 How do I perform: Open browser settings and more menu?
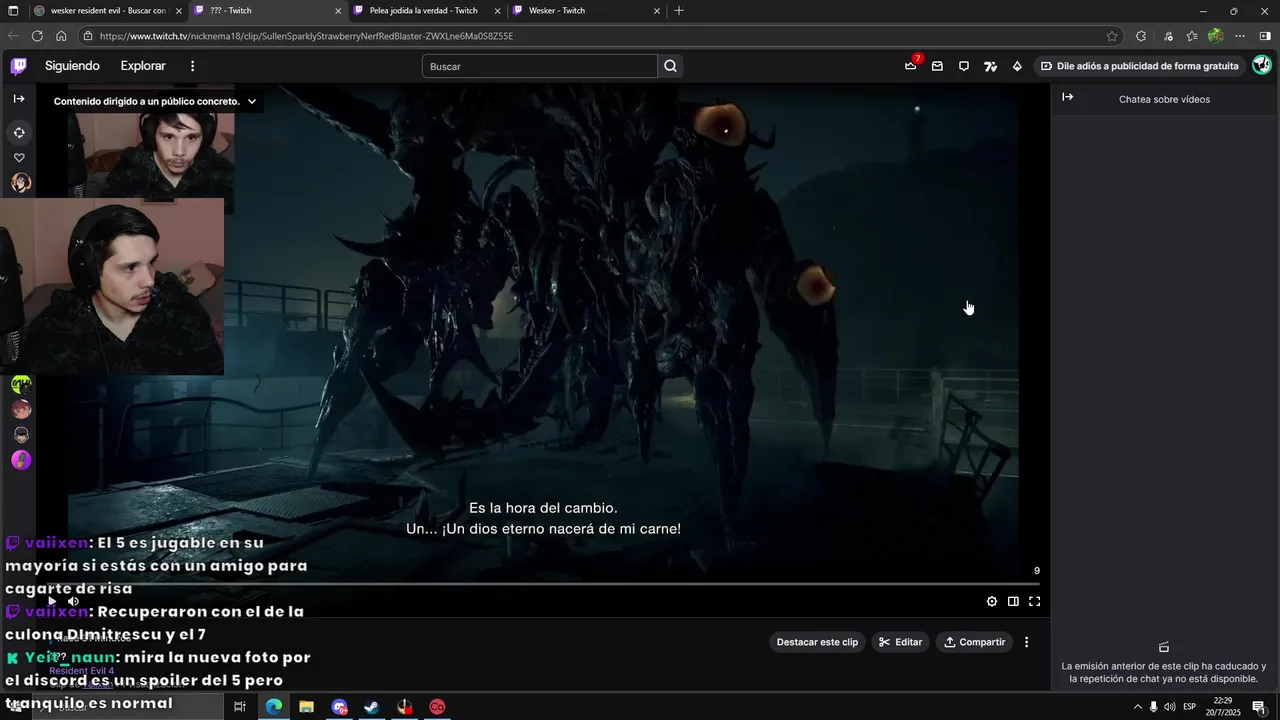(1240, 36)
